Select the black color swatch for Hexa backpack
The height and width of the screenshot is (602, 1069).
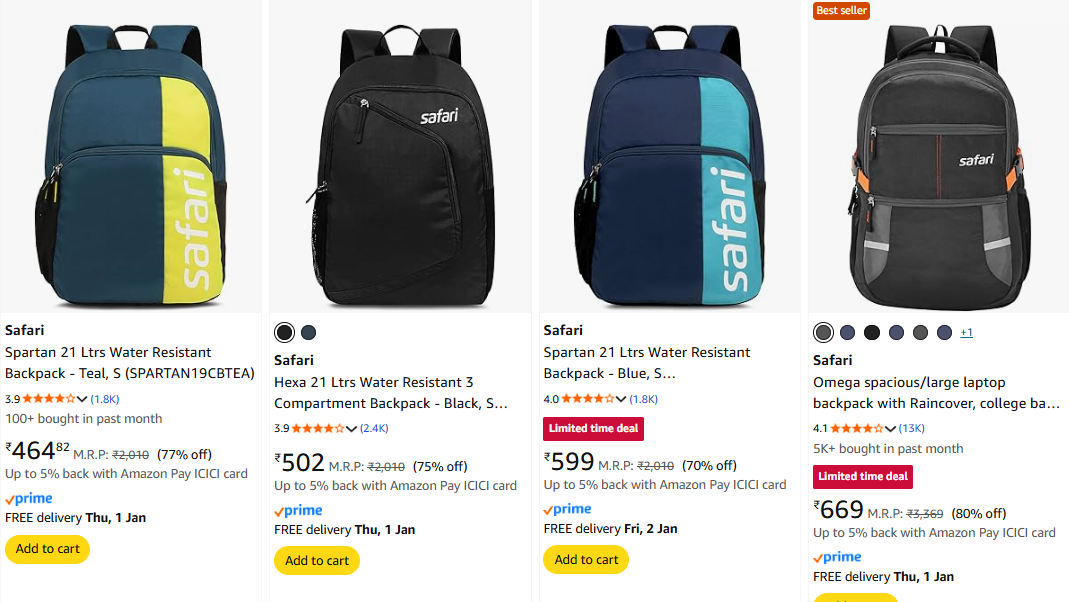pos(285,332)
